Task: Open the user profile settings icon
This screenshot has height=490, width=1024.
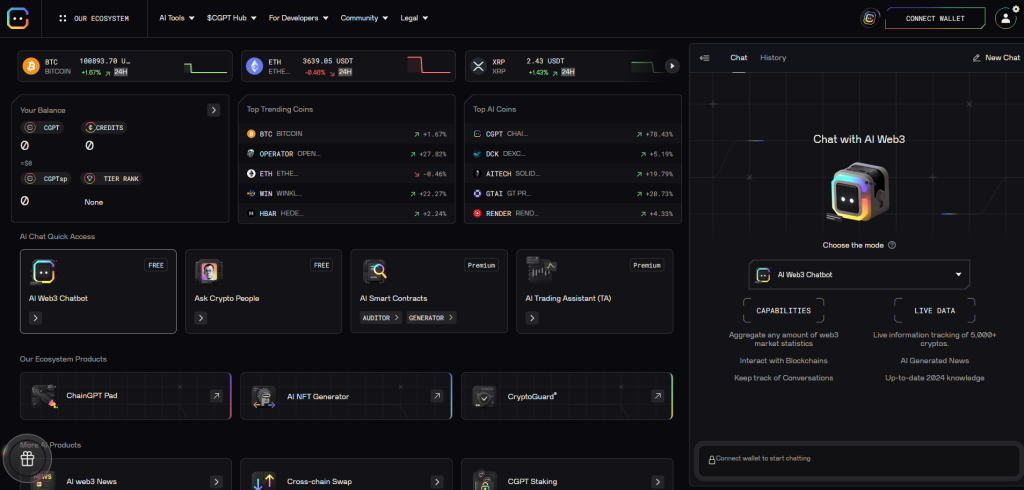Action: [1006, 18]
